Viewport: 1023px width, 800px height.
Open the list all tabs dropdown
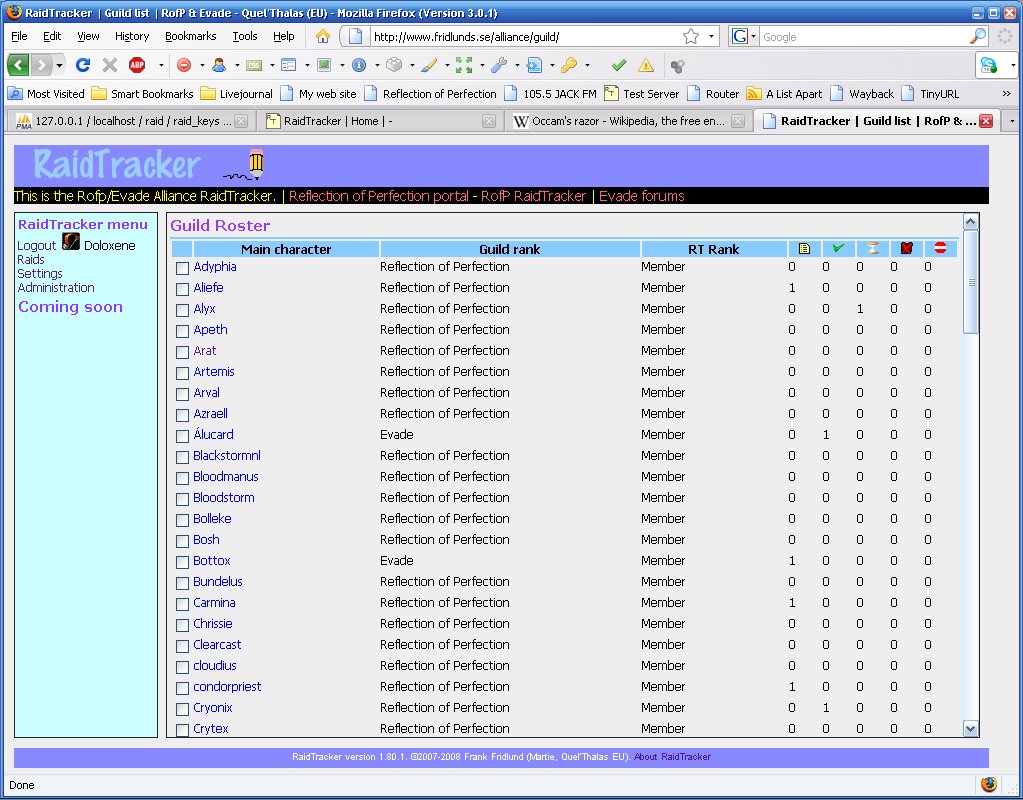point(1011,121)
